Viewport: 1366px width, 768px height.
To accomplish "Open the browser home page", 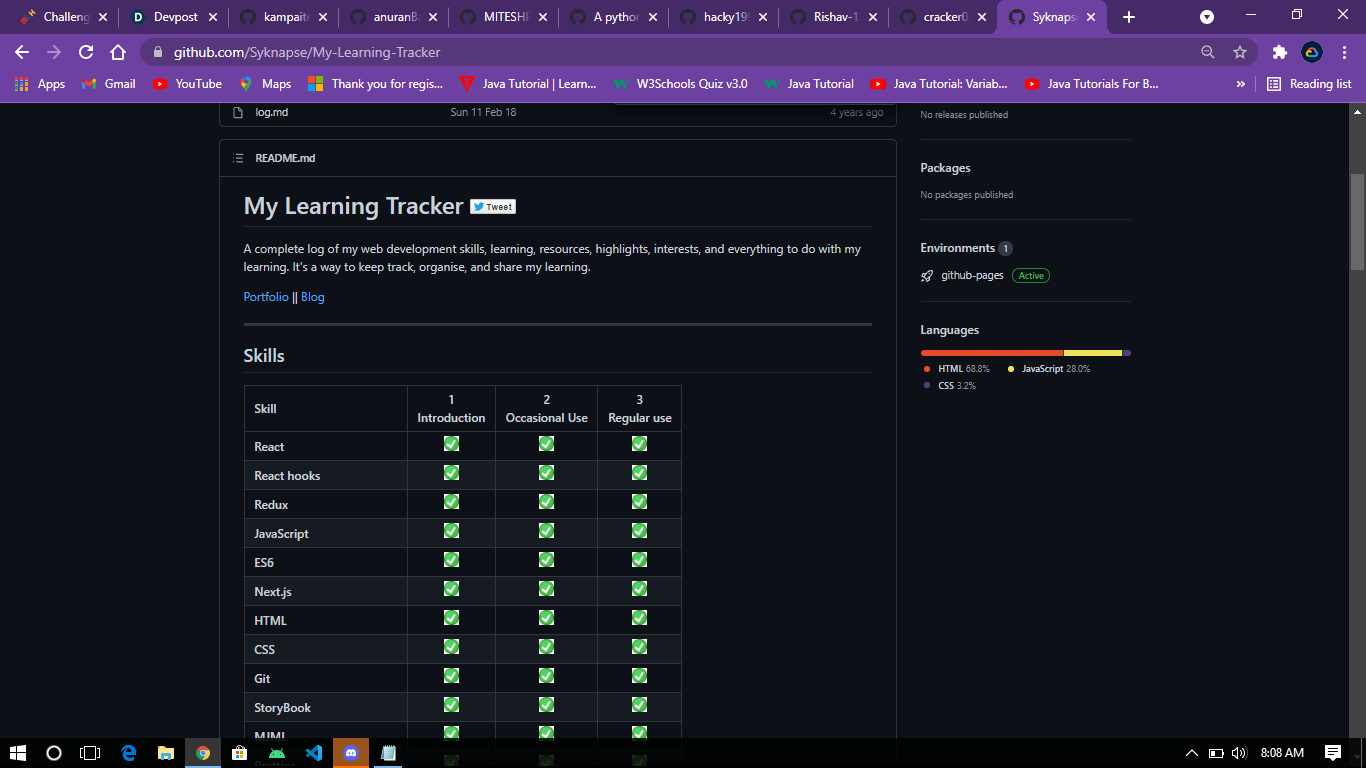I will tap(118, 52).
